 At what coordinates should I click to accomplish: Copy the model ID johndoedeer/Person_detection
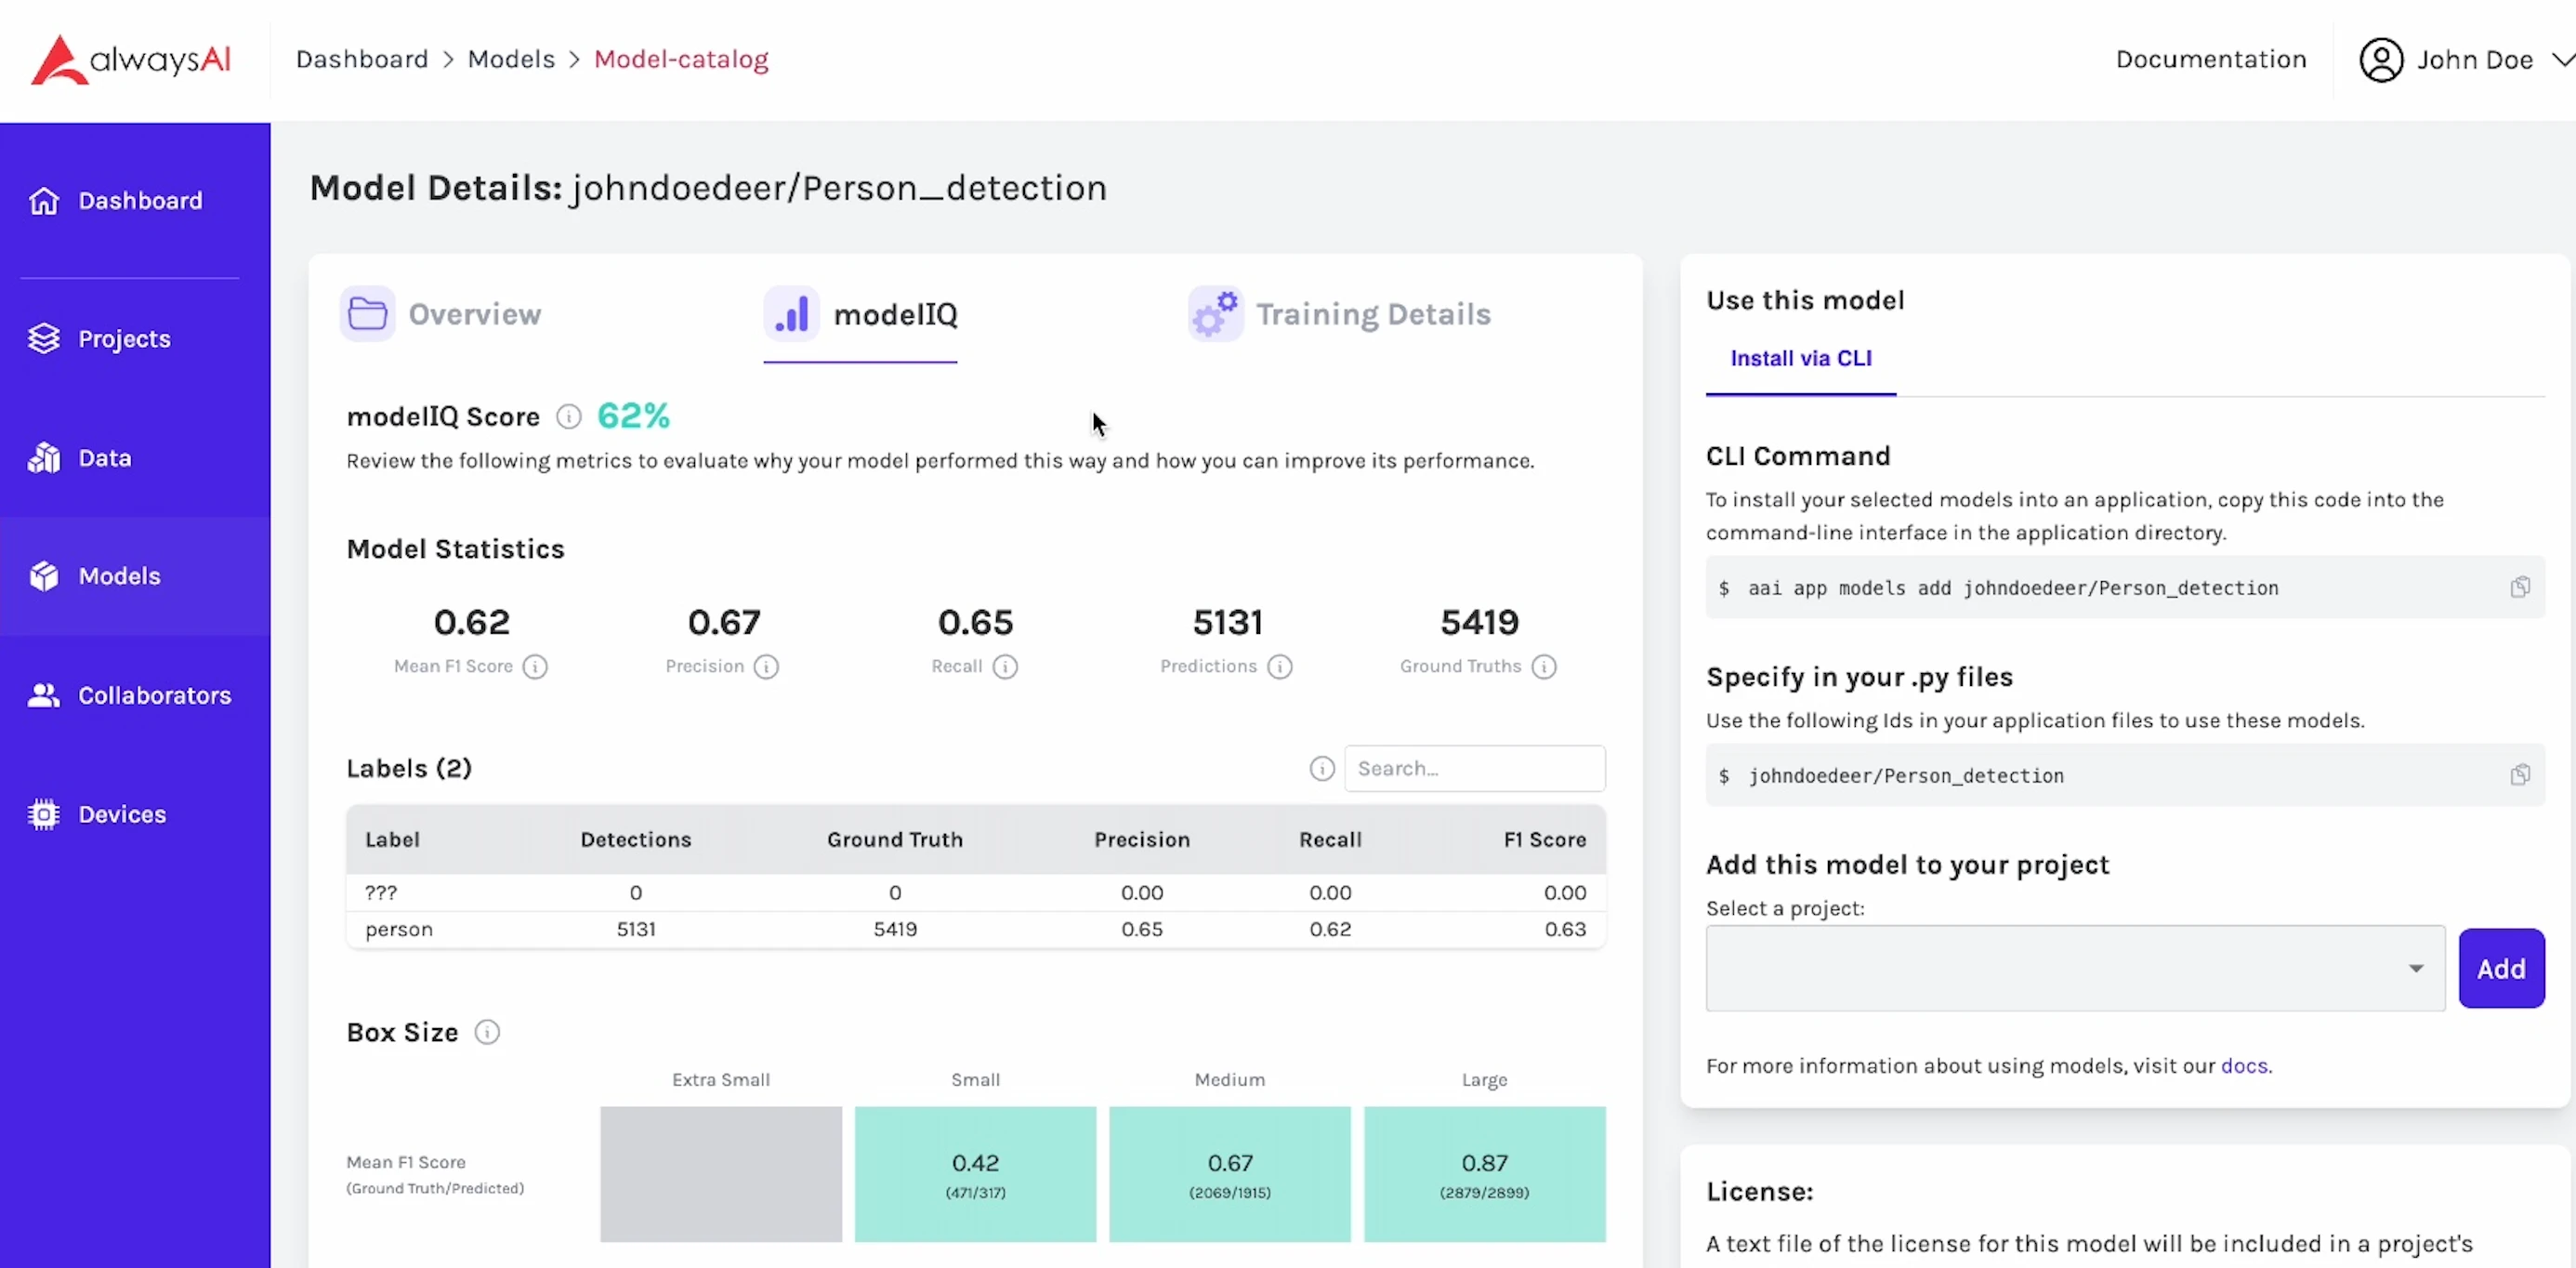[2519, 775]
